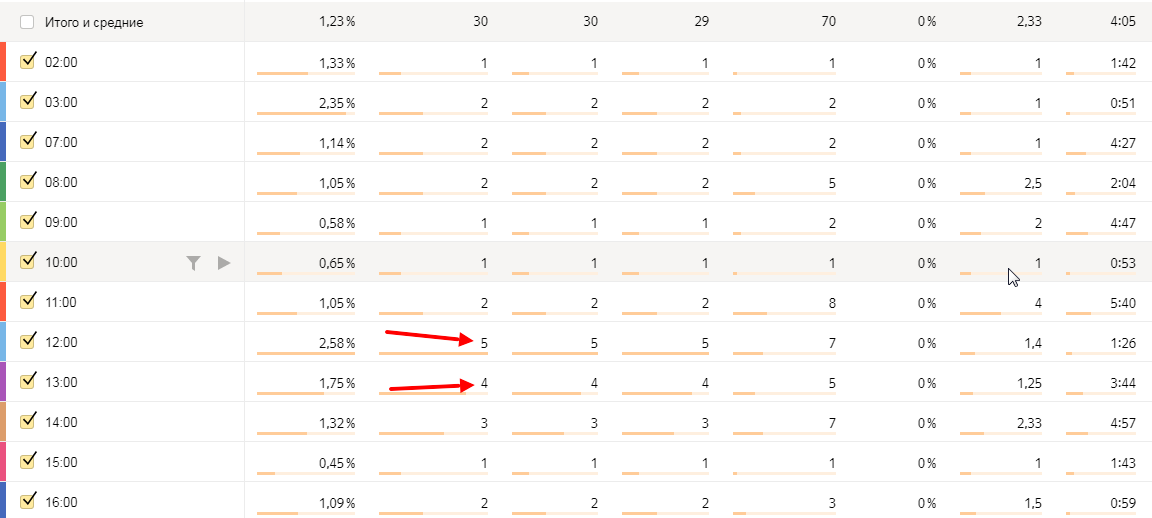Screen dimensions: 1152x518
Task: Click the purple color swatch beside 13:00
Action: point(3,381)
